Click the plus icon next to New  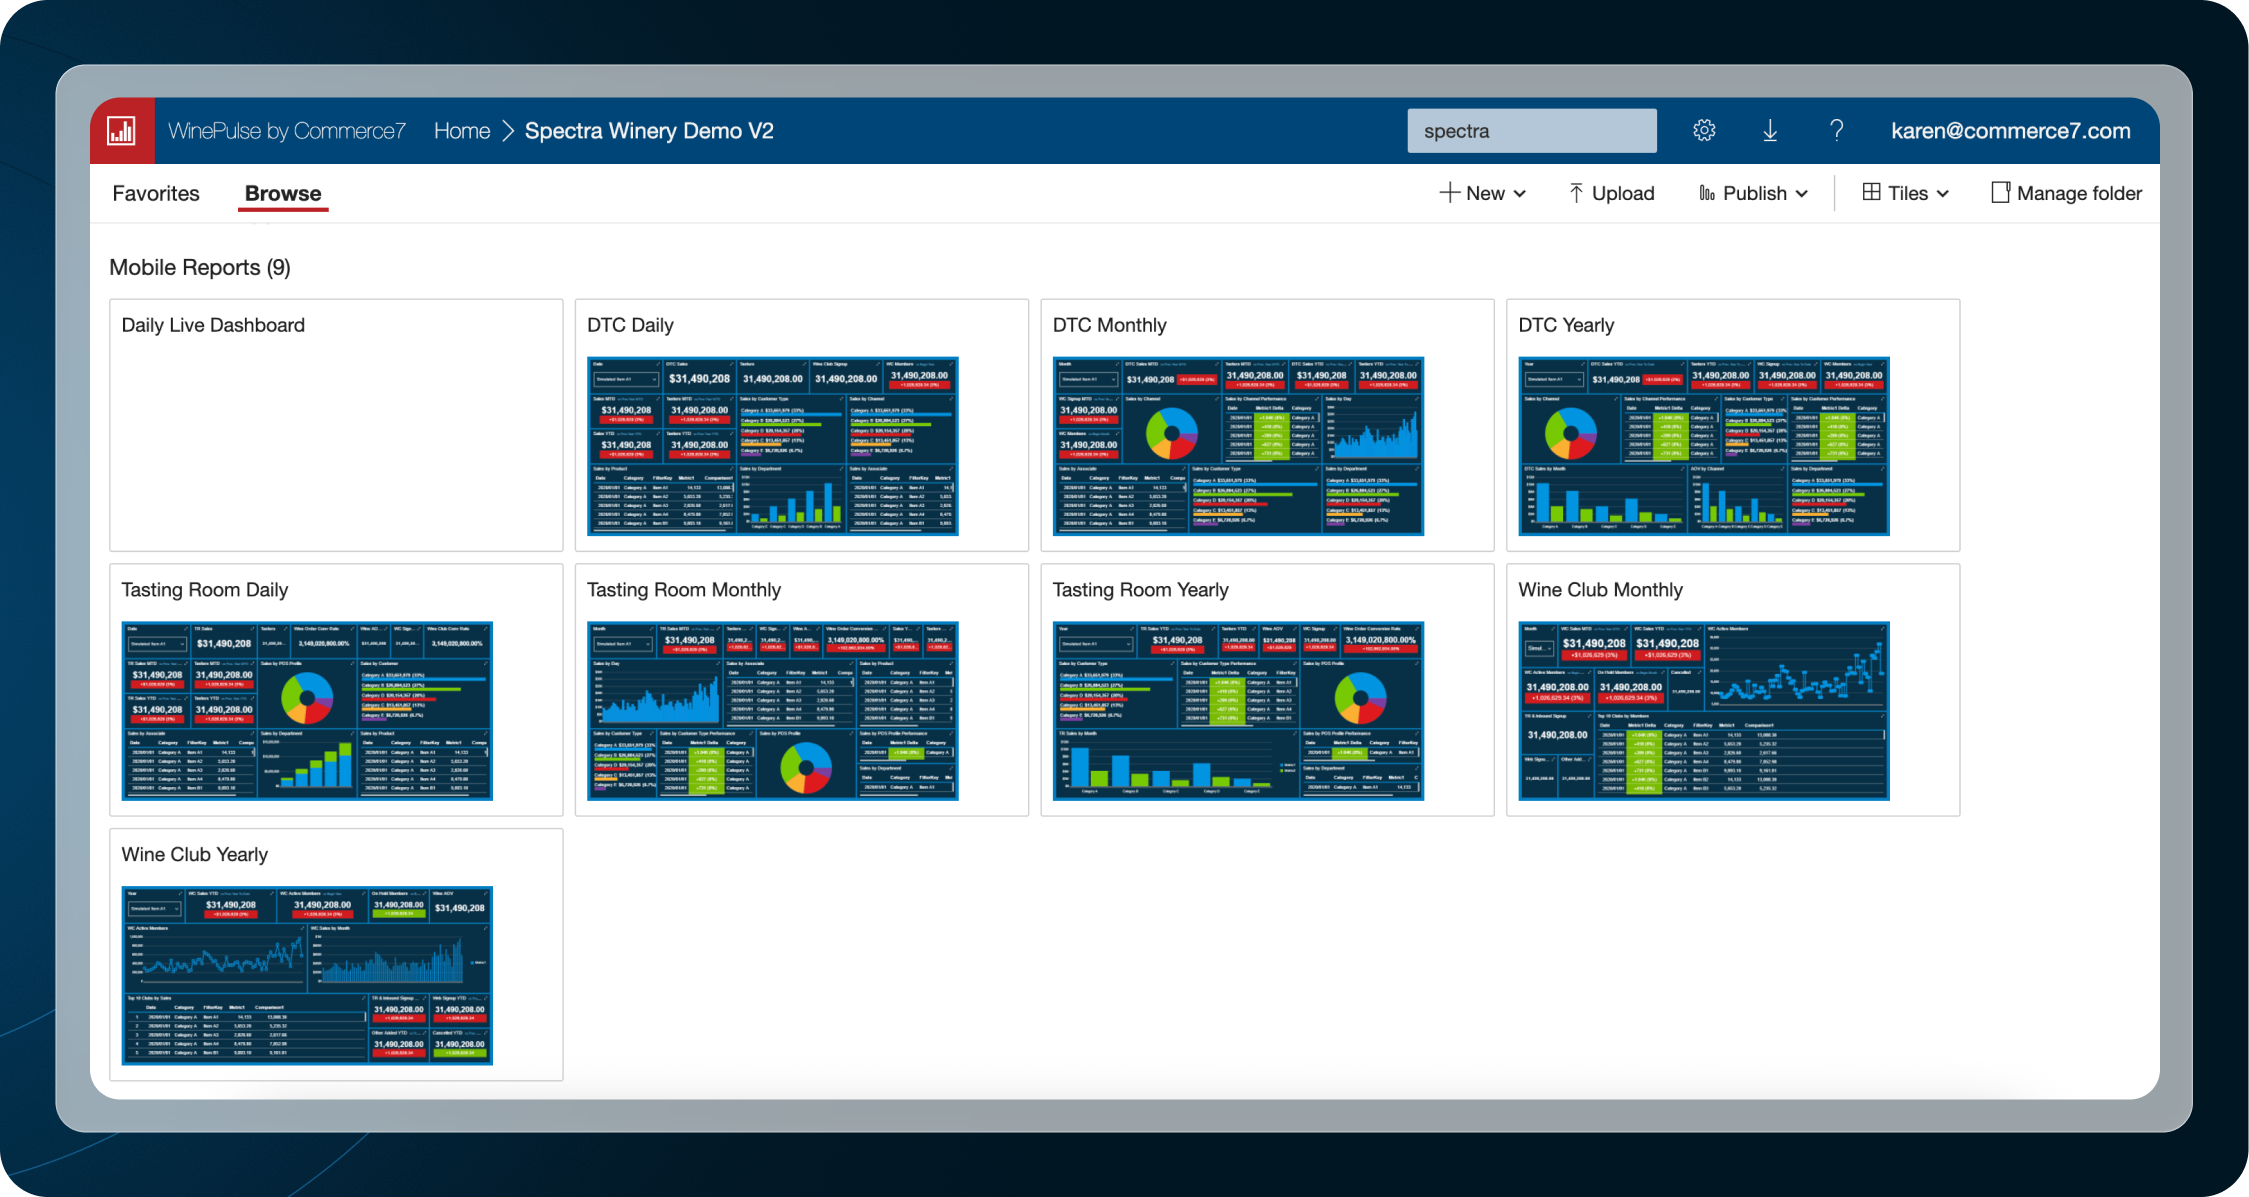tap(1449, 193)
